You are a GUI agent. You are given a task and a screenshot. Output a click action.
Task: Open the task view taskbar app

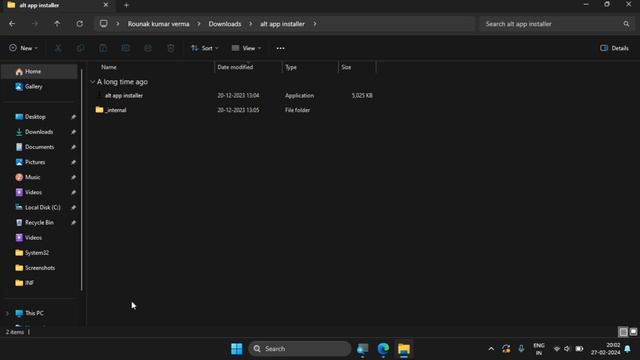click(362, 349)
